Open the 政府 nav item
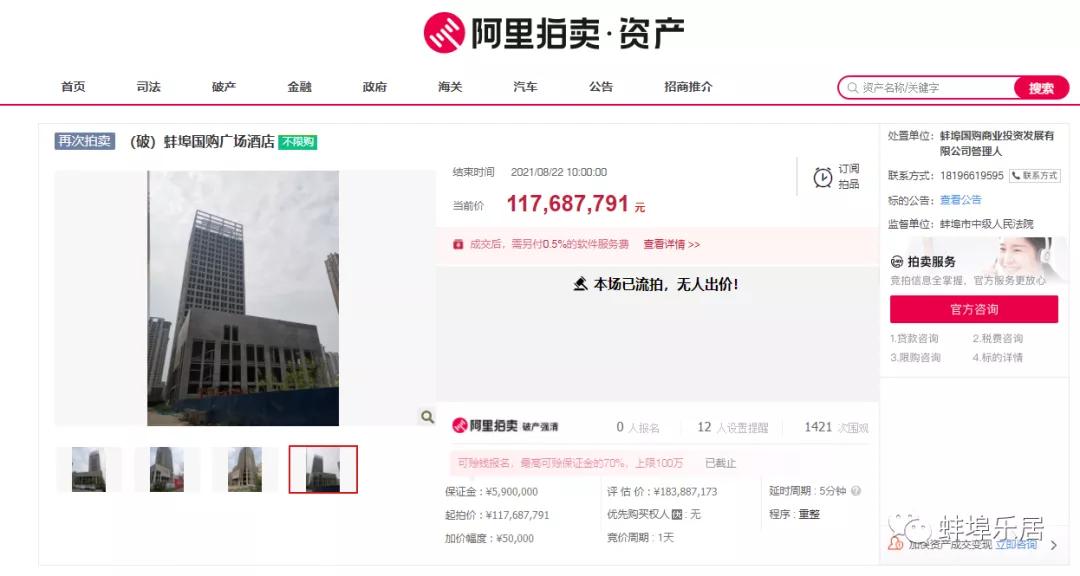The width and height of the screenshot is (1080, 576). tap(375, 87)
